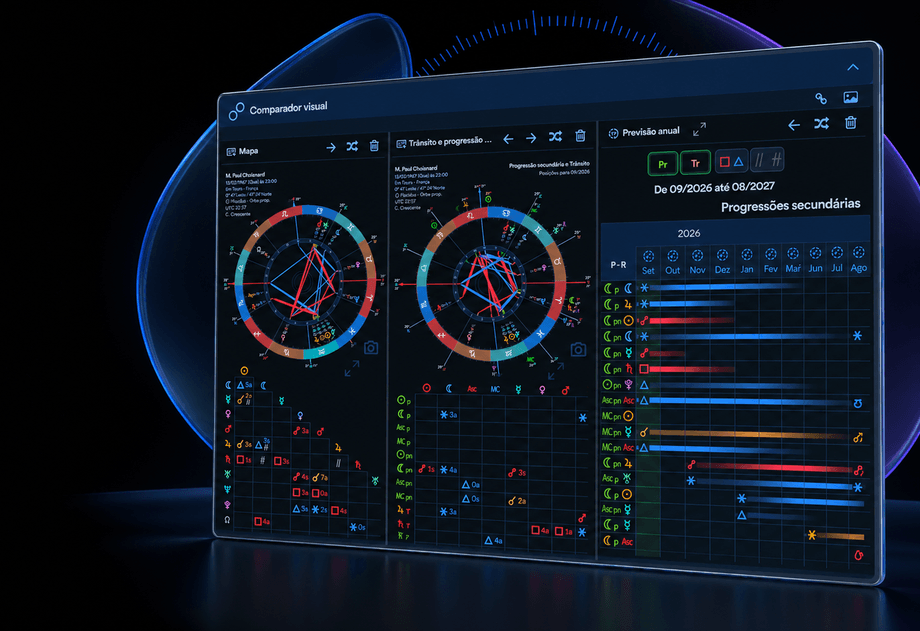This screenshot has width=920, height=631.
Task: Open the Ago month column
Action: pyautogui.click(x=858, y=259)
